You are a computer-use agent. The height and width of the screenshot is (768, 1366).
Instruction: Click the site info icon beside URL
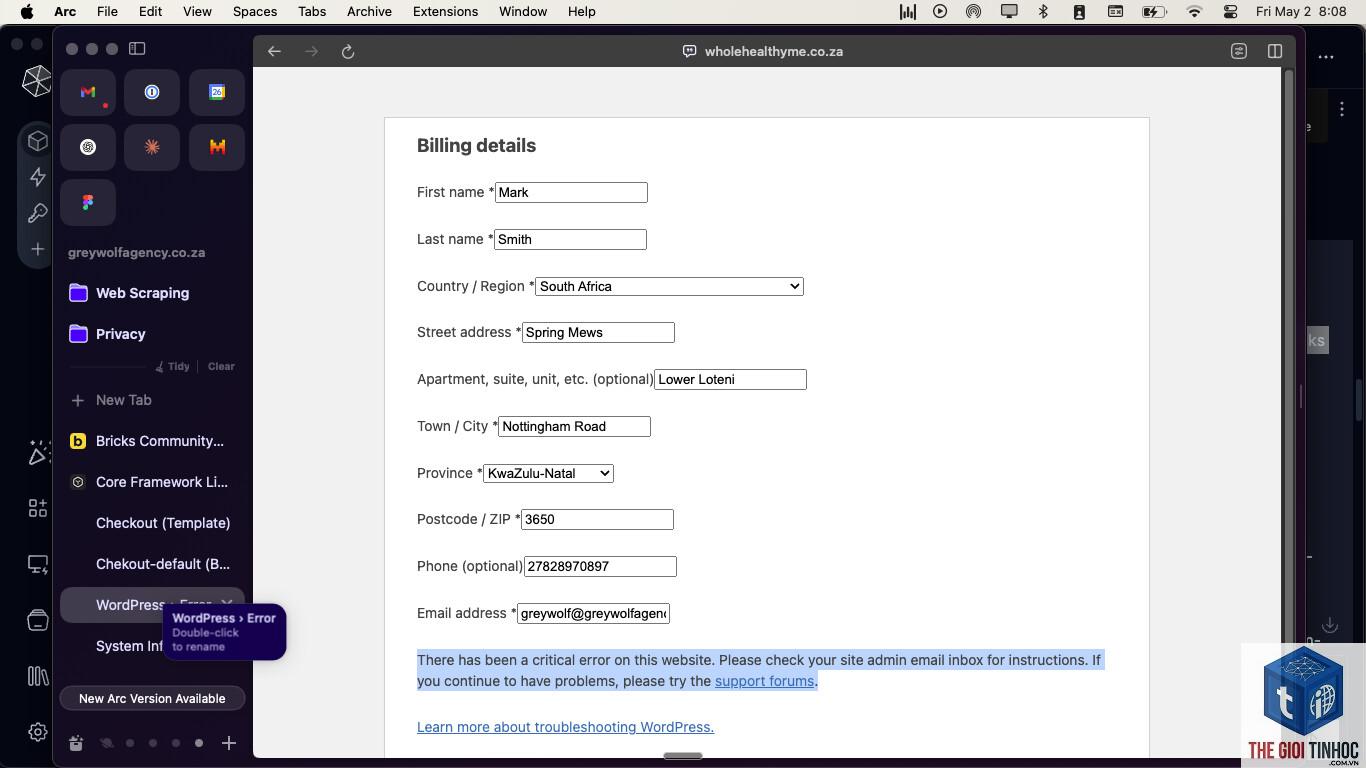coord(689,51)
